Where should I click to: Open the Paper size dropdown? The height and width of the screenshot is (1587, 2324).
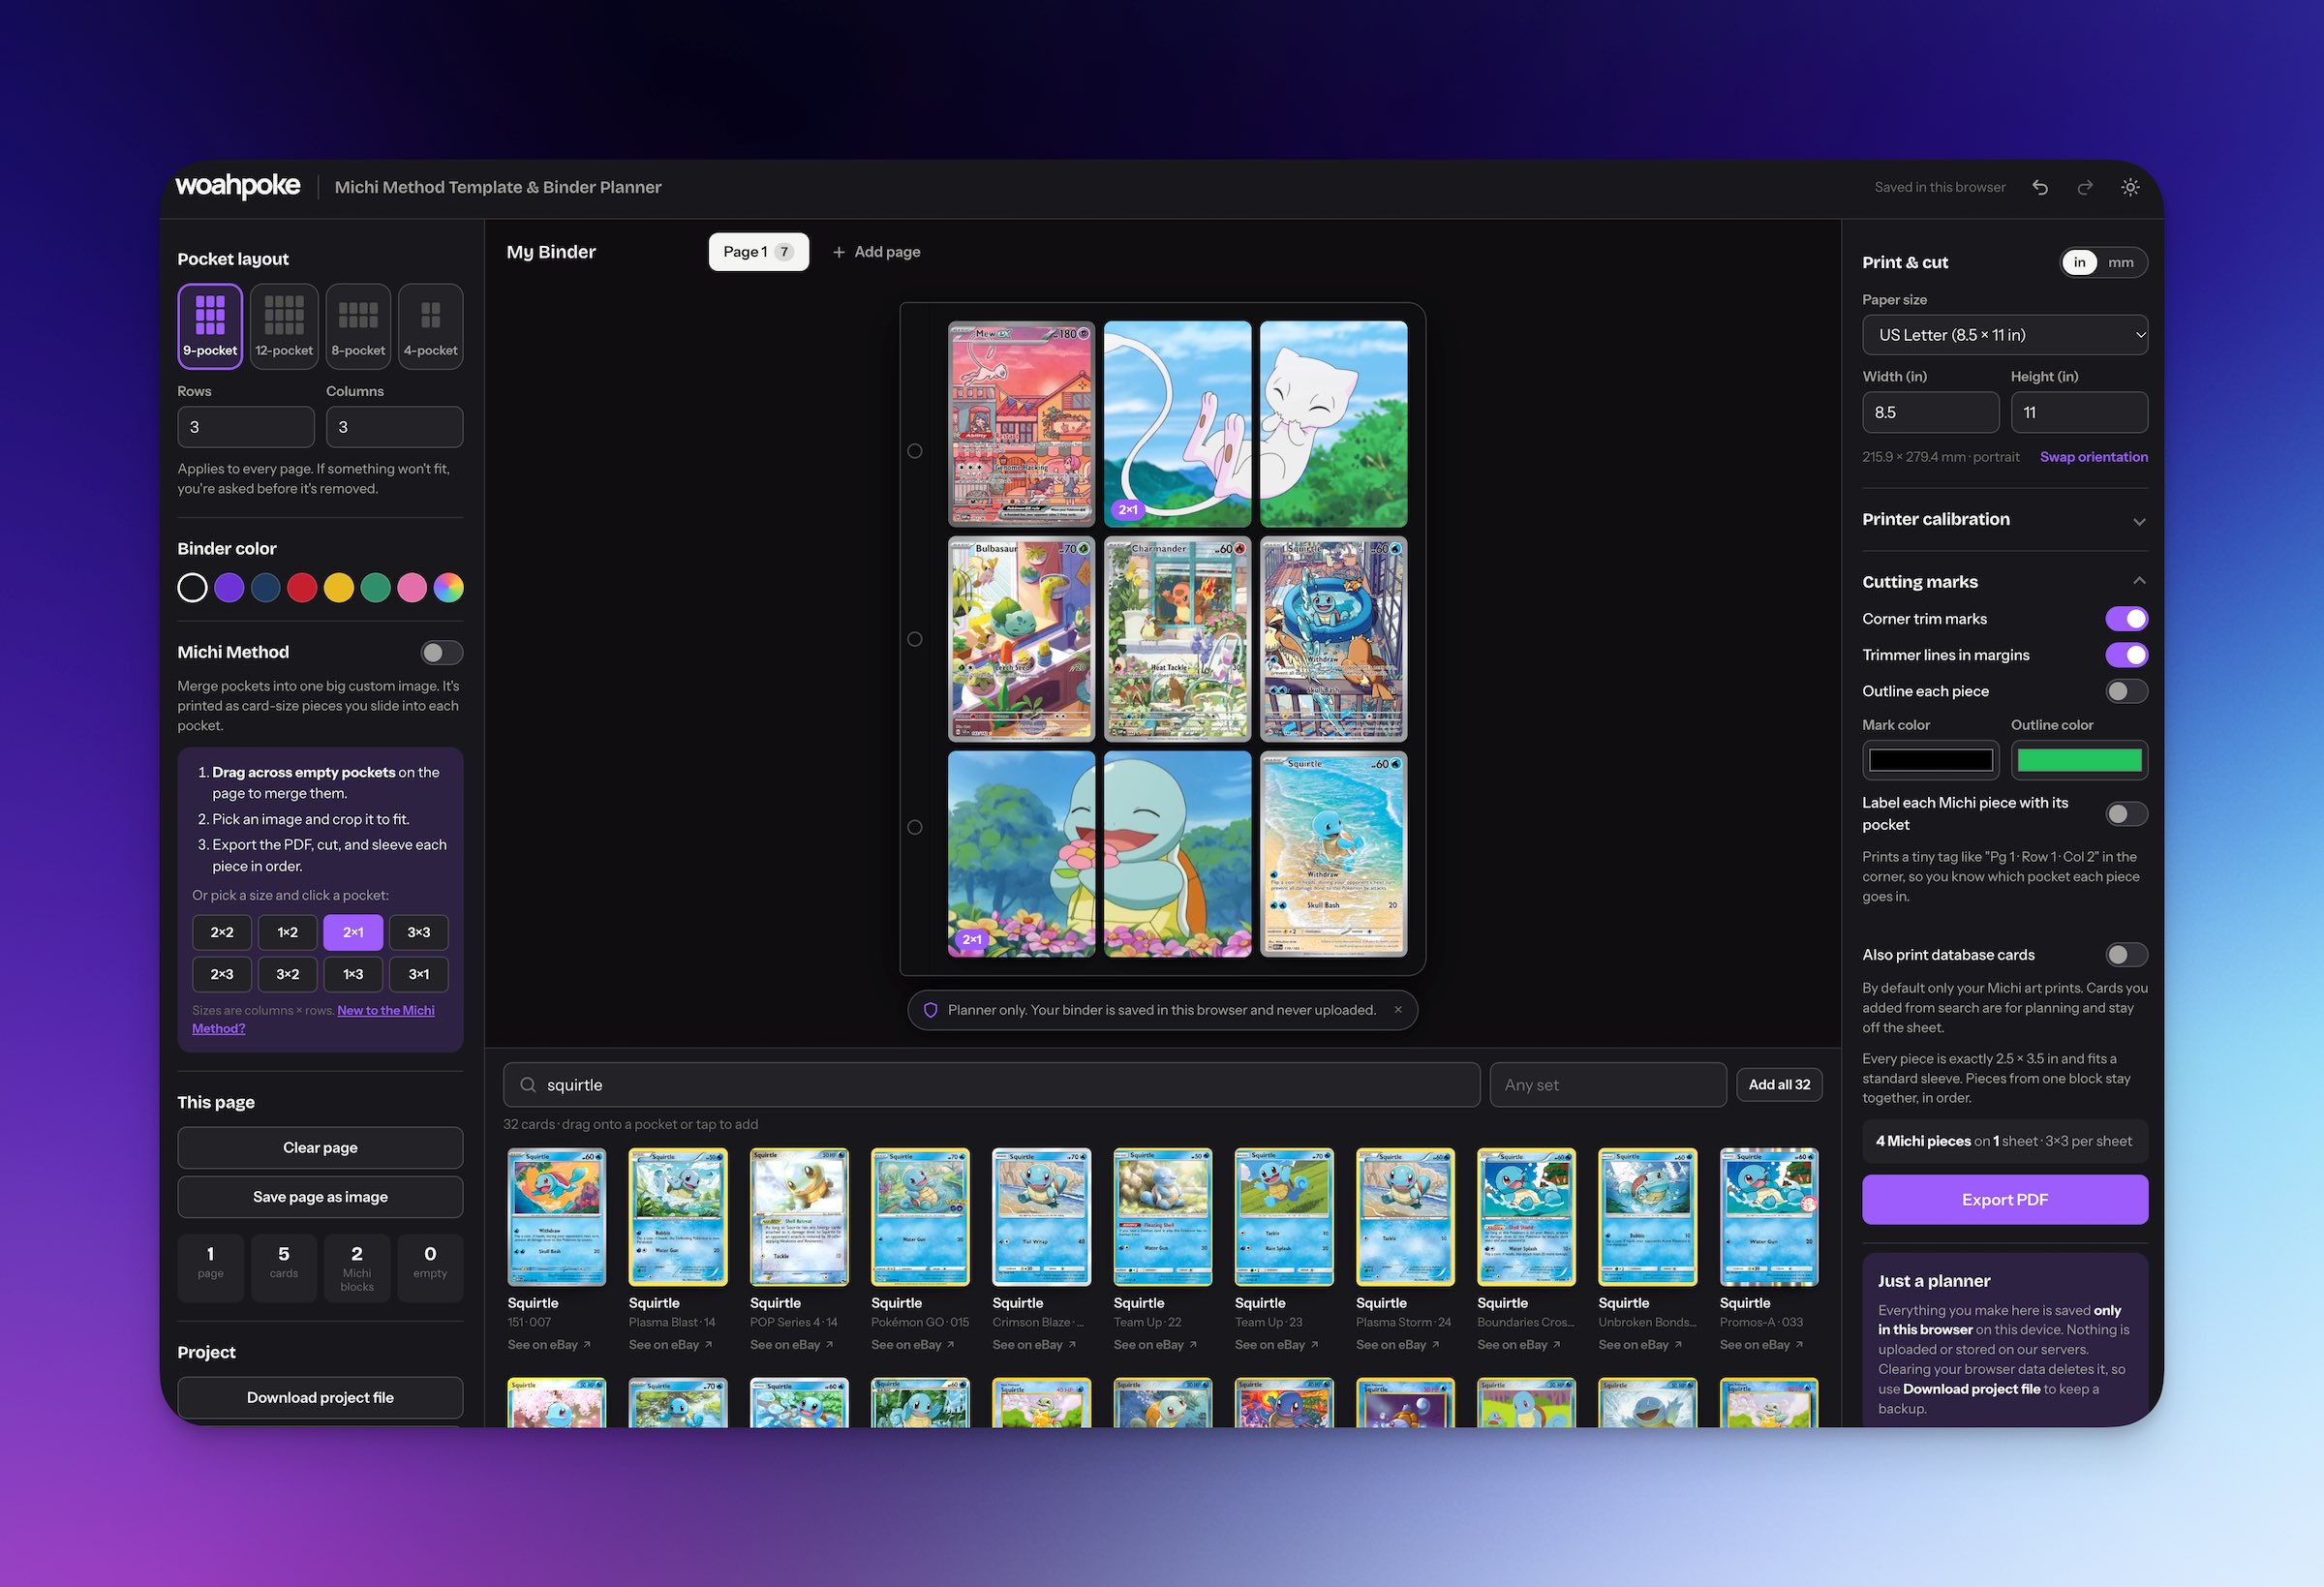[2004, 335]
